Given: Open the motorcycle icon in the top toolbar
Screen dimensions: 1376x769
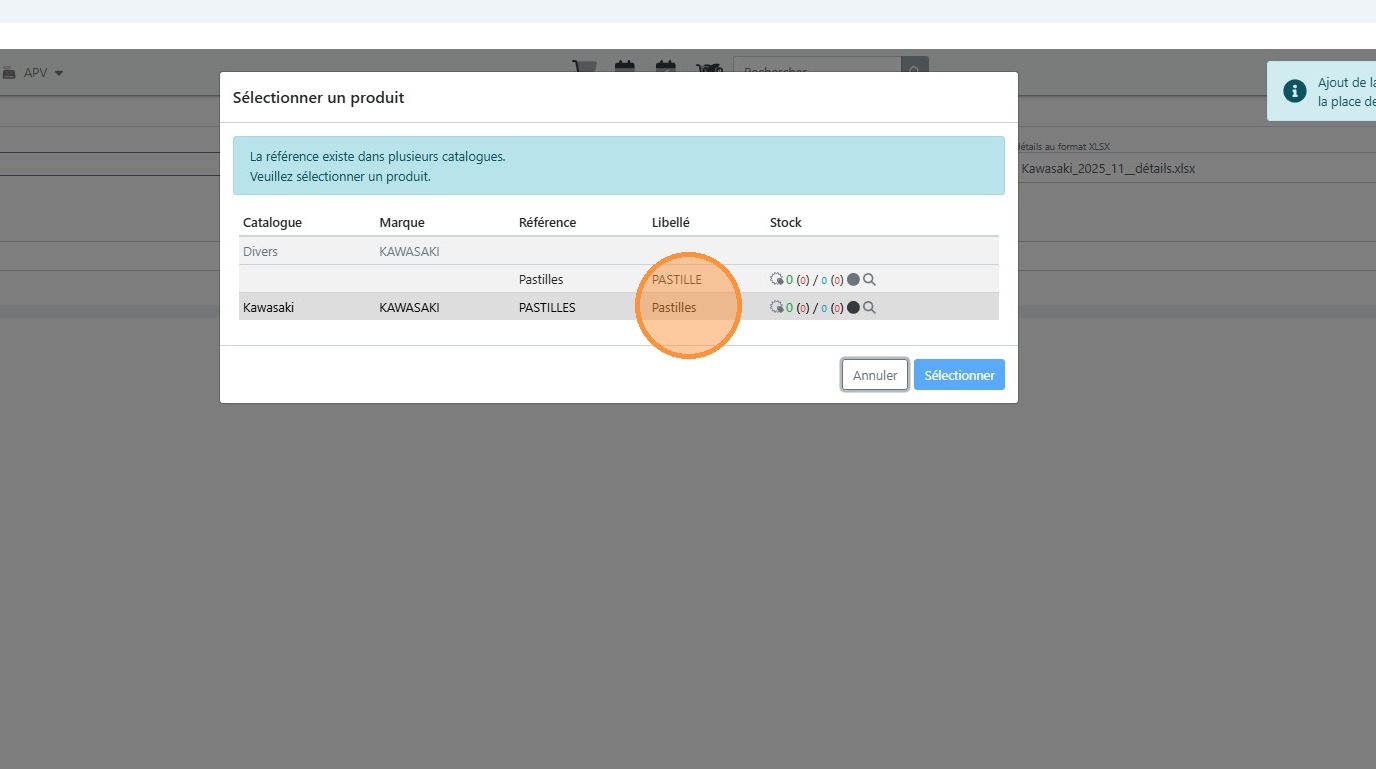Looking at the screenshot, I should point(709,67).
